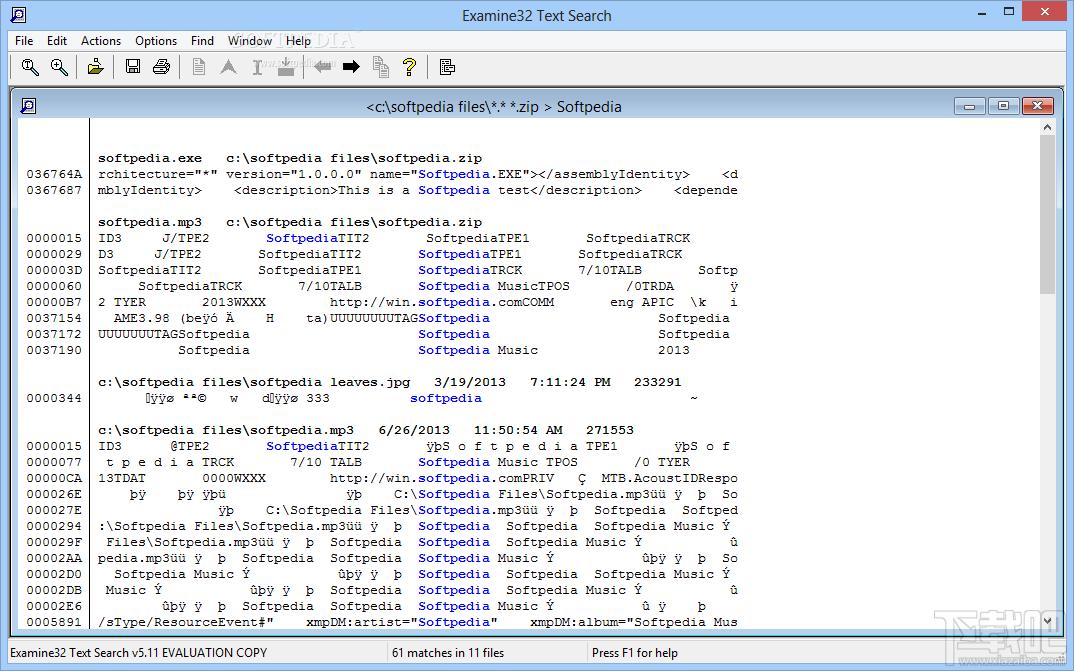This screenshot has height=671, width=1074.
Task: Go forward with the black right arrow
Action: [x=351, y=67]
